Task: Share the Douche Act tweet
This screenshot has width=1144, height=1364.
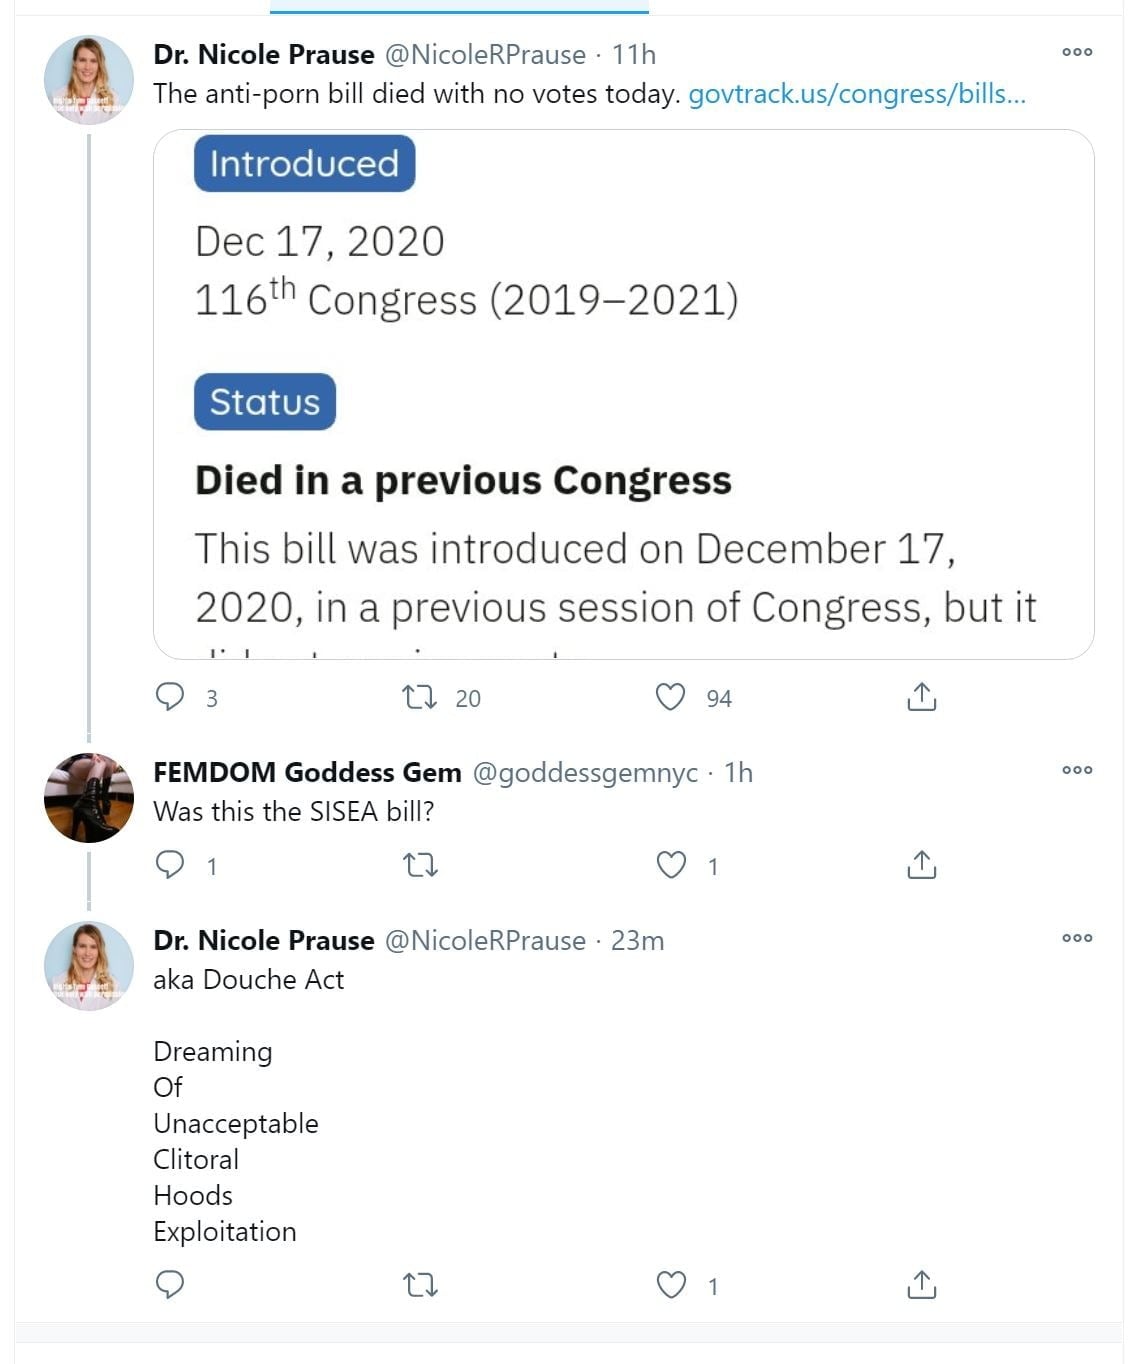Action: (921, 1284)
